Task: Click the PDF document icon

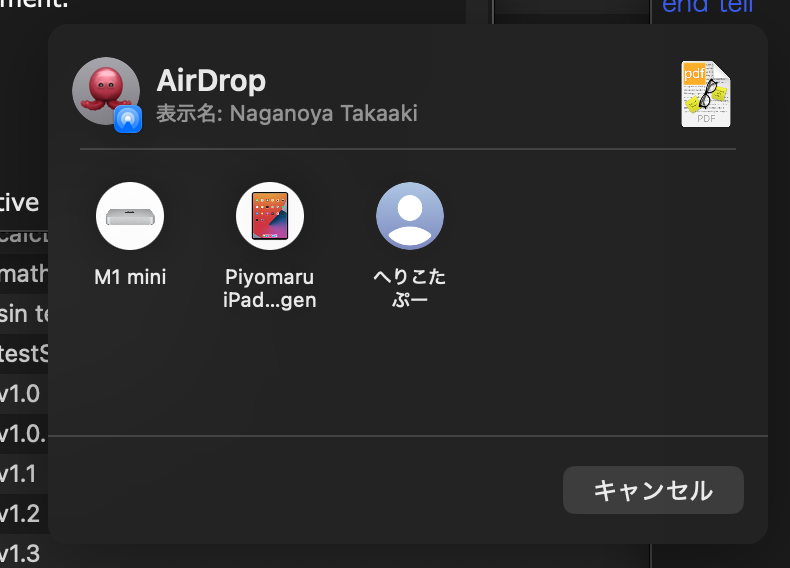Action: coord(706,95)
